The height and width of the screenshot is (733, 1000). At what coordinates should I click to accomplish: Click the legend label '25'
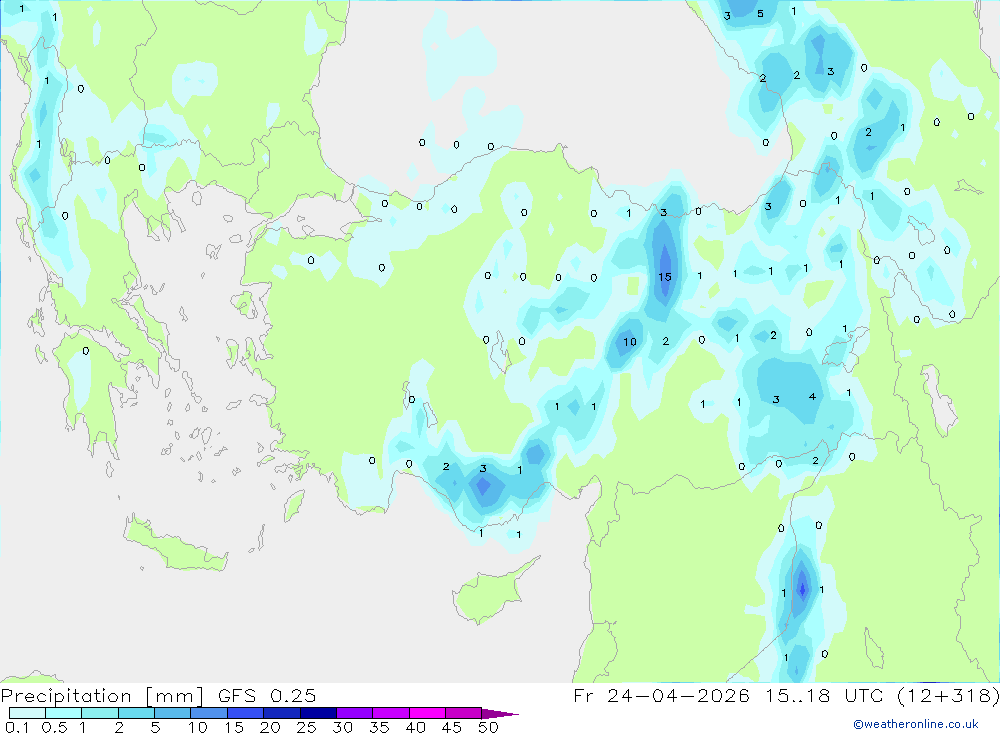pos(306,727)
